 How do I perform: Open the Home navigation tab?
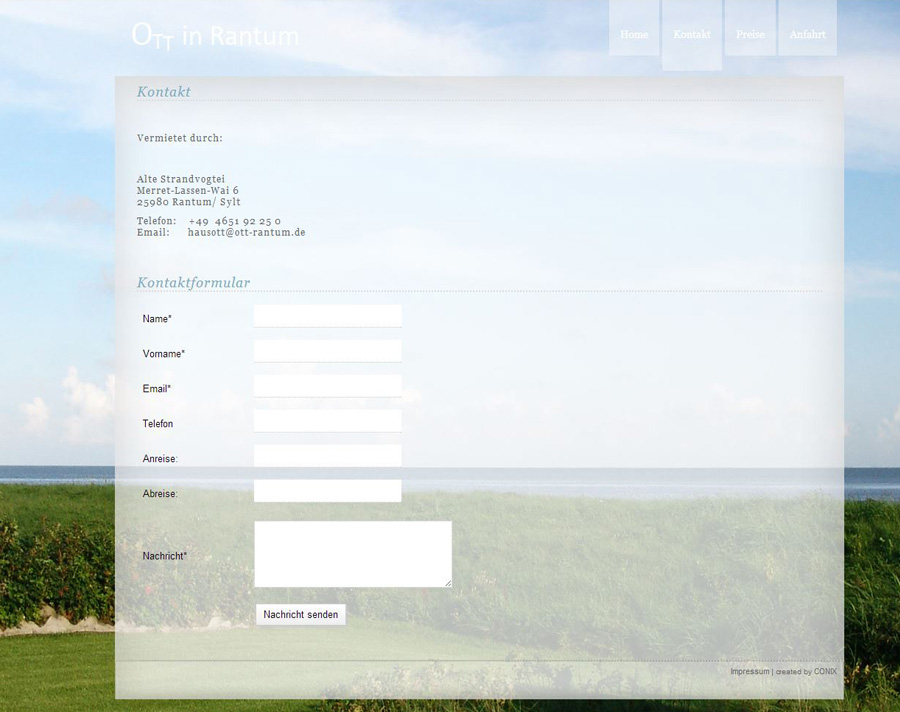pos(634,35)
